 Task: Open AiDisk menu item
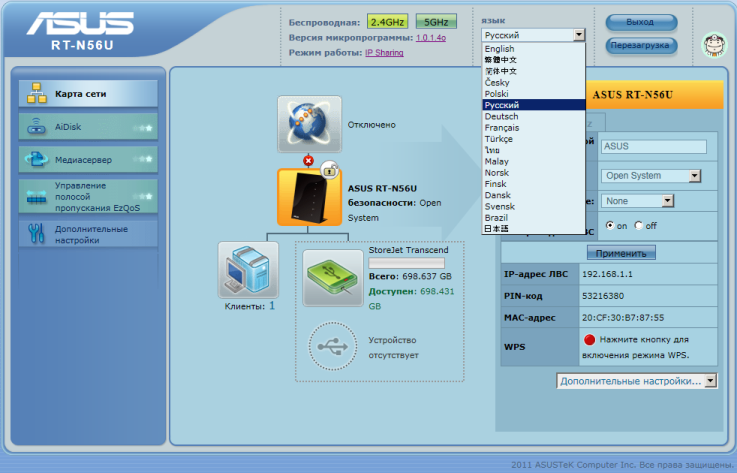tap(88, 126)
